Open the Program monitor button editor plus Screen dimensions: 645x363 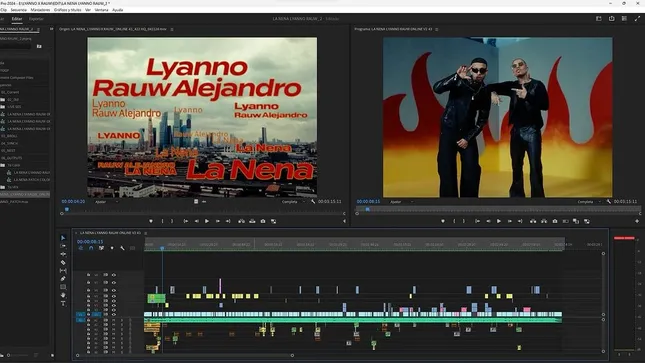click(x=637, y=221)
